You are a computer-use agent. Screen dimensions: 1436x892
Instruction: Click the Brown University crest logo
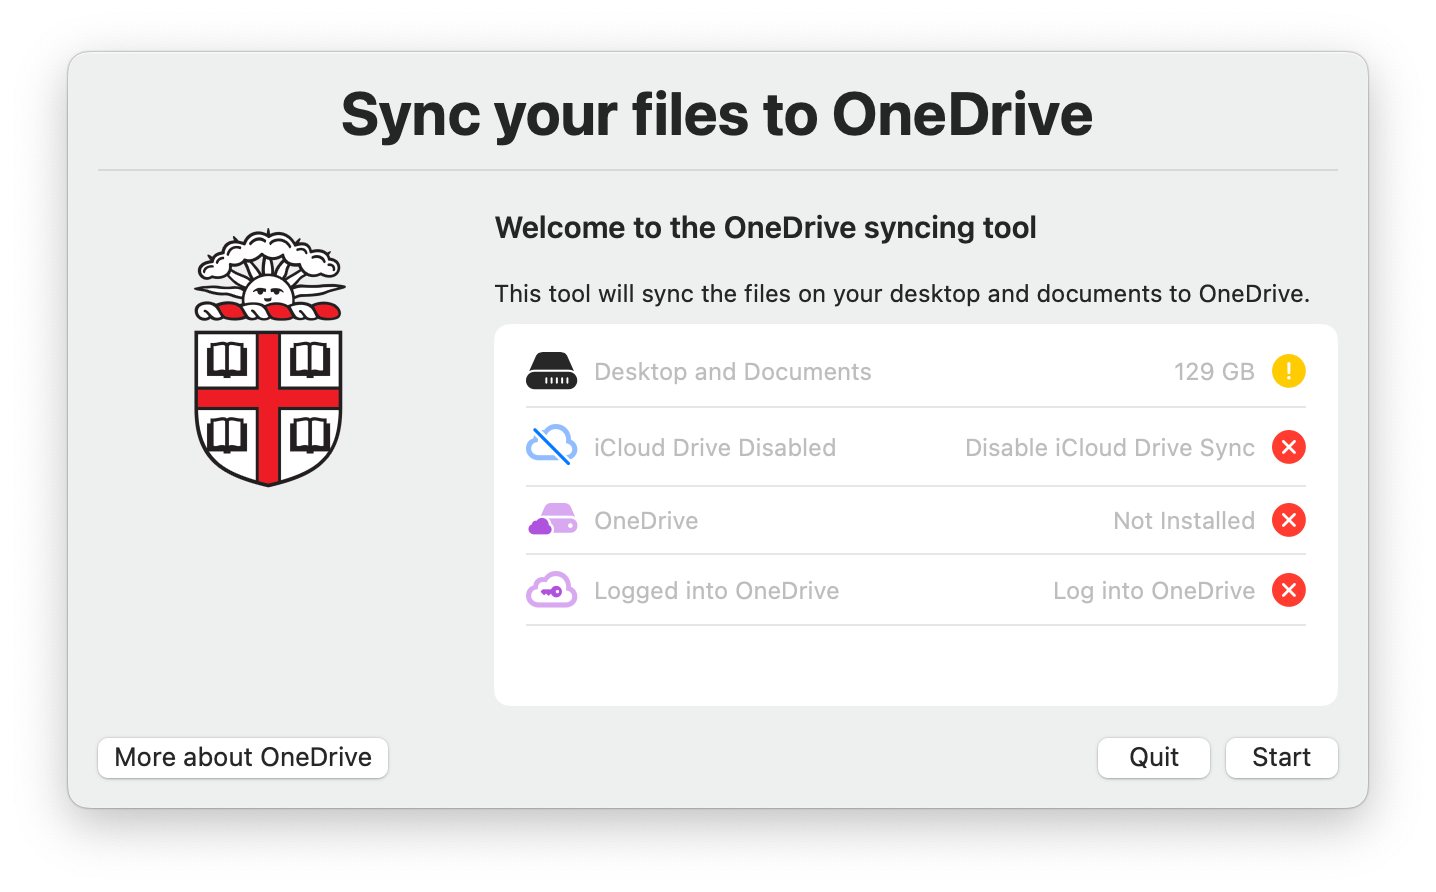pos(269,360)
